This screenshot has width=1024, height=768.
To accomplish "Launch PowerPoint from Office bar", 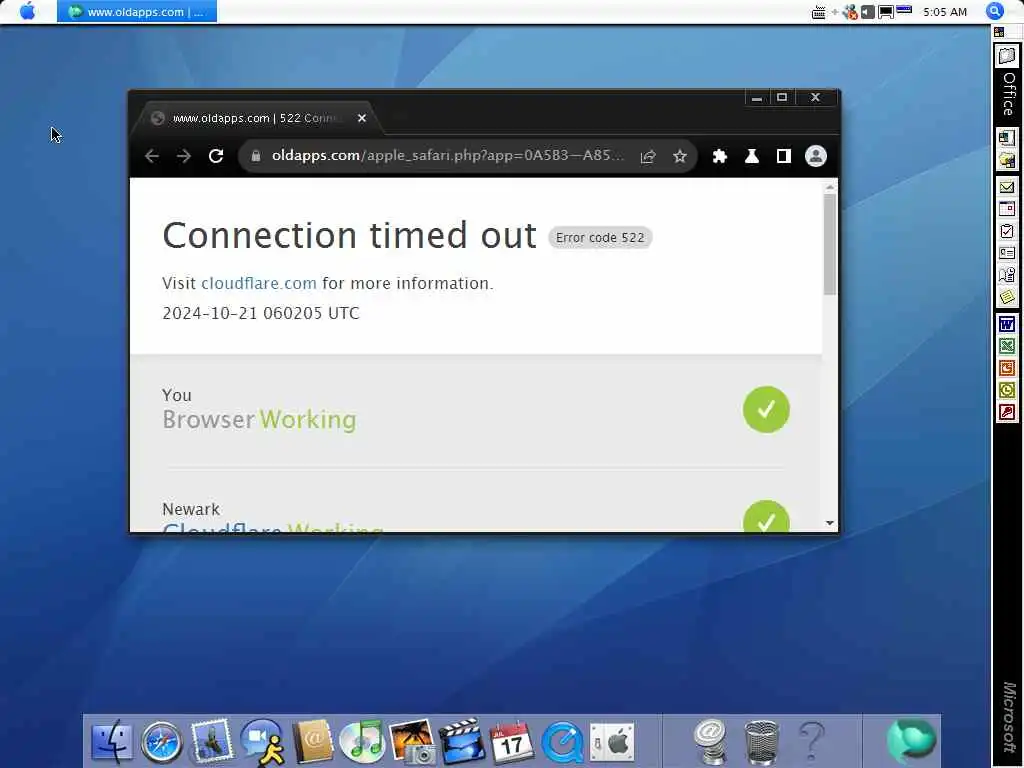I will coord(1006,368).
